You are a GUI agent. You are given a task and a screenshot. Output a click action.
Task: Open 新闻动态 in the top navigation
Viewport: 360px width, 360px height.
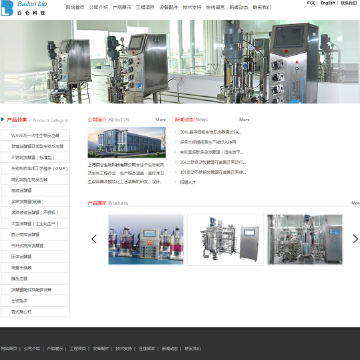[239, 7]
